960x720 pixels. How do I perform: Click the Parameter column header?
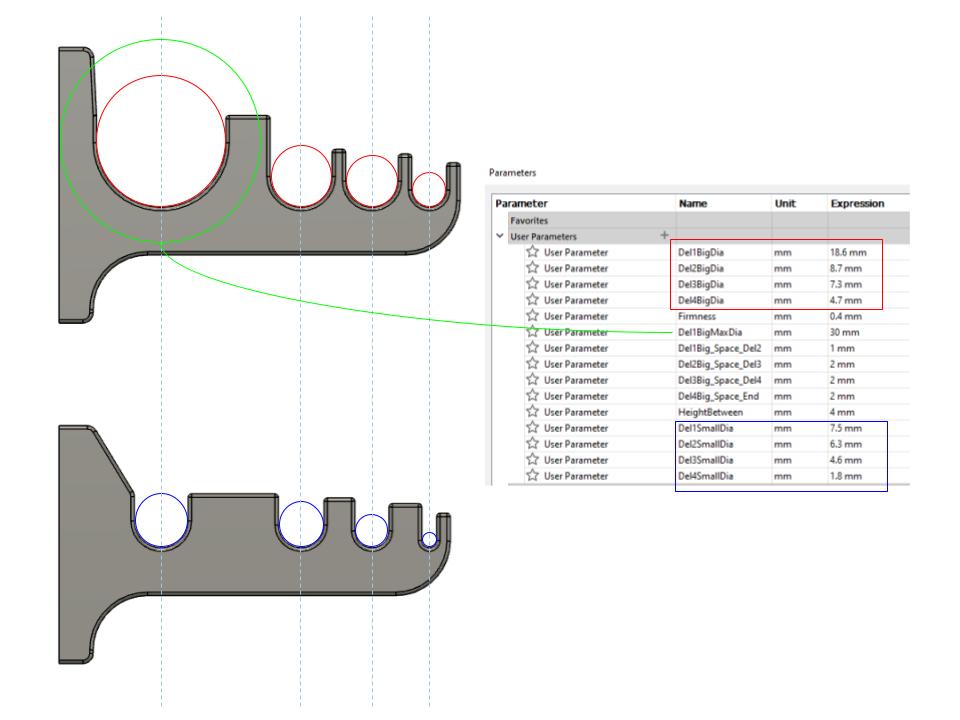523,203
